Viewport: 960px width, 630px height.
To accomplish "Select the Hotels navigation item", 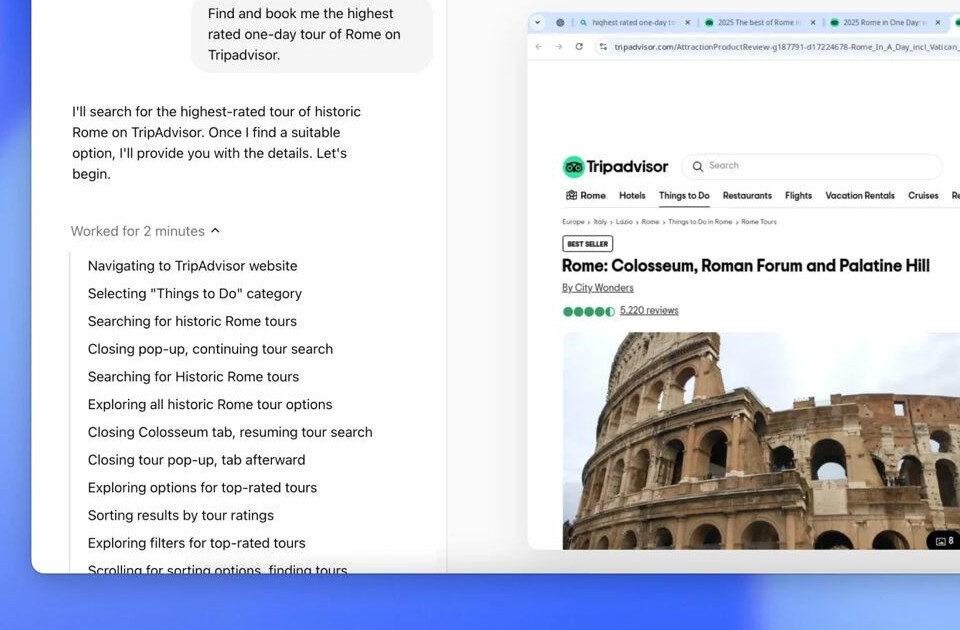I will tap(632, 196).
